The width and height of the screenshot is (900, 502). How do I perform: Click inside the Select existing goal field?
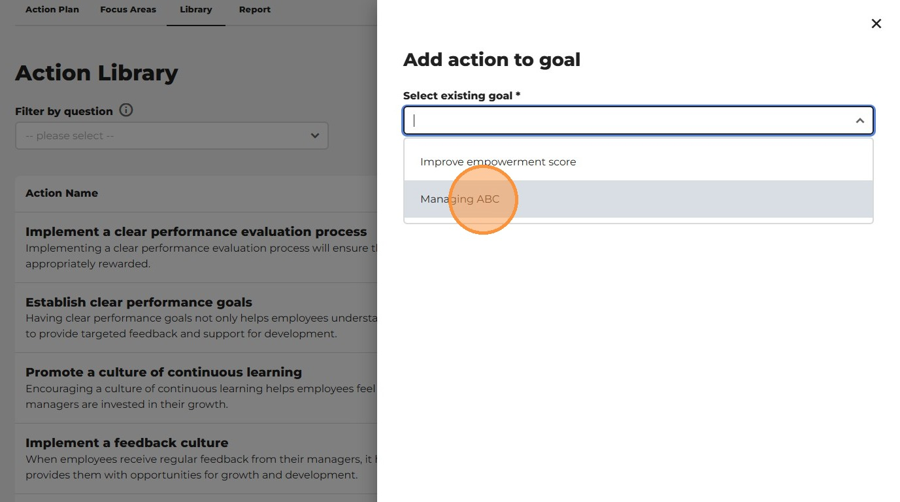pos(638,120)
